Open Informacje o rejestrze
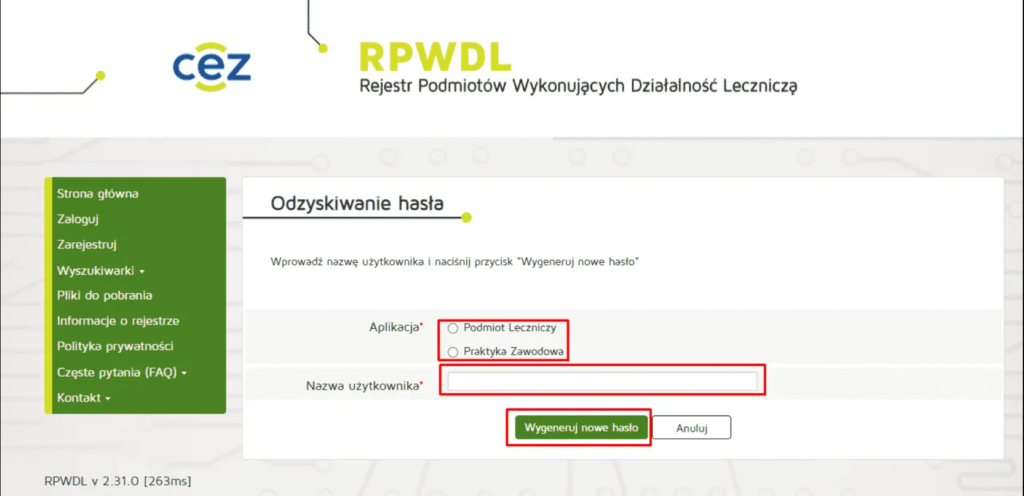This screenshot has height=496, width=1024. 118,321
